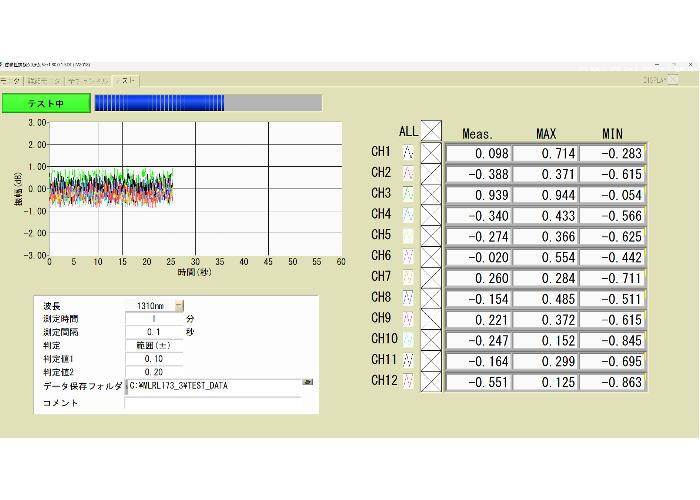Click the CH6 waveform color icon
This screenshot has height=500, width=700.
point(408,255)
